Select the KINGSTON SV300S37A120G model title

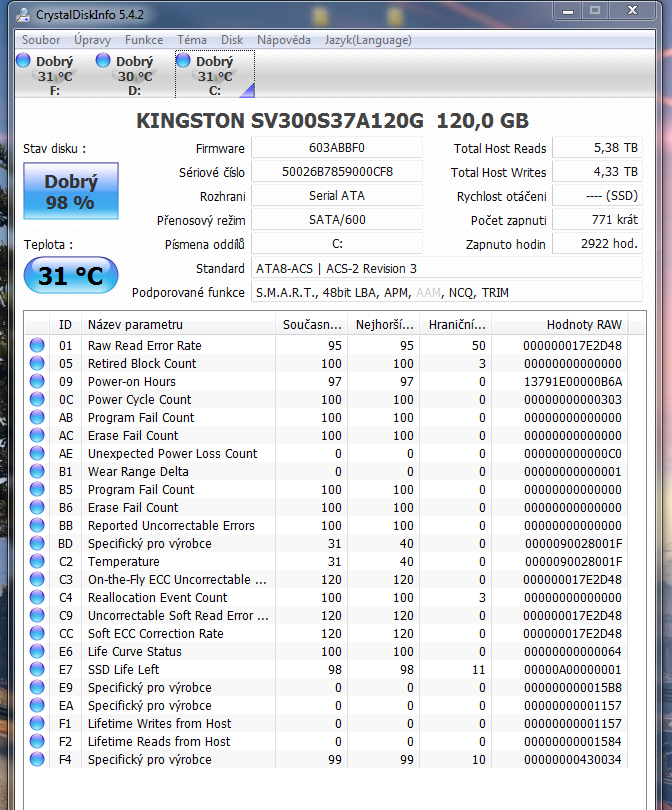(x=333, y=121)
